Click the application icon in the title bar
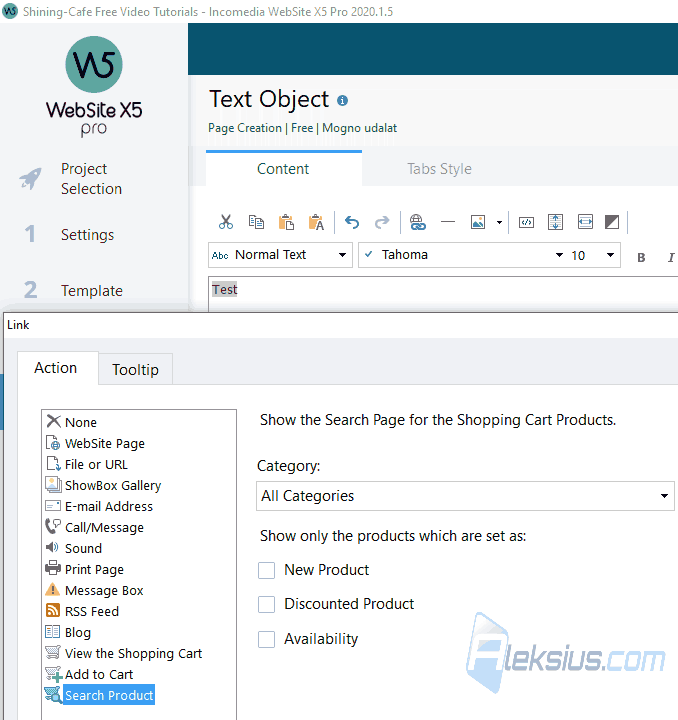678x720 pixels. (10, 11)
